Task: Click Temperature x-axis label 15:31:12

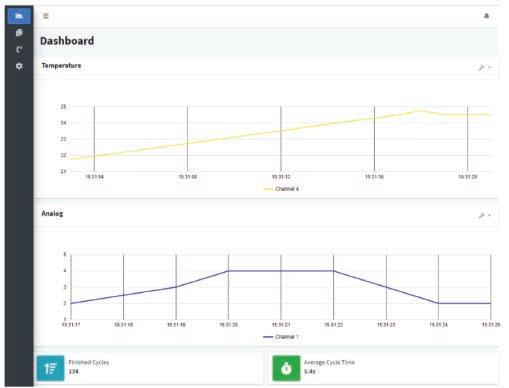Action: pyautogui.click(x=281, y=177)
